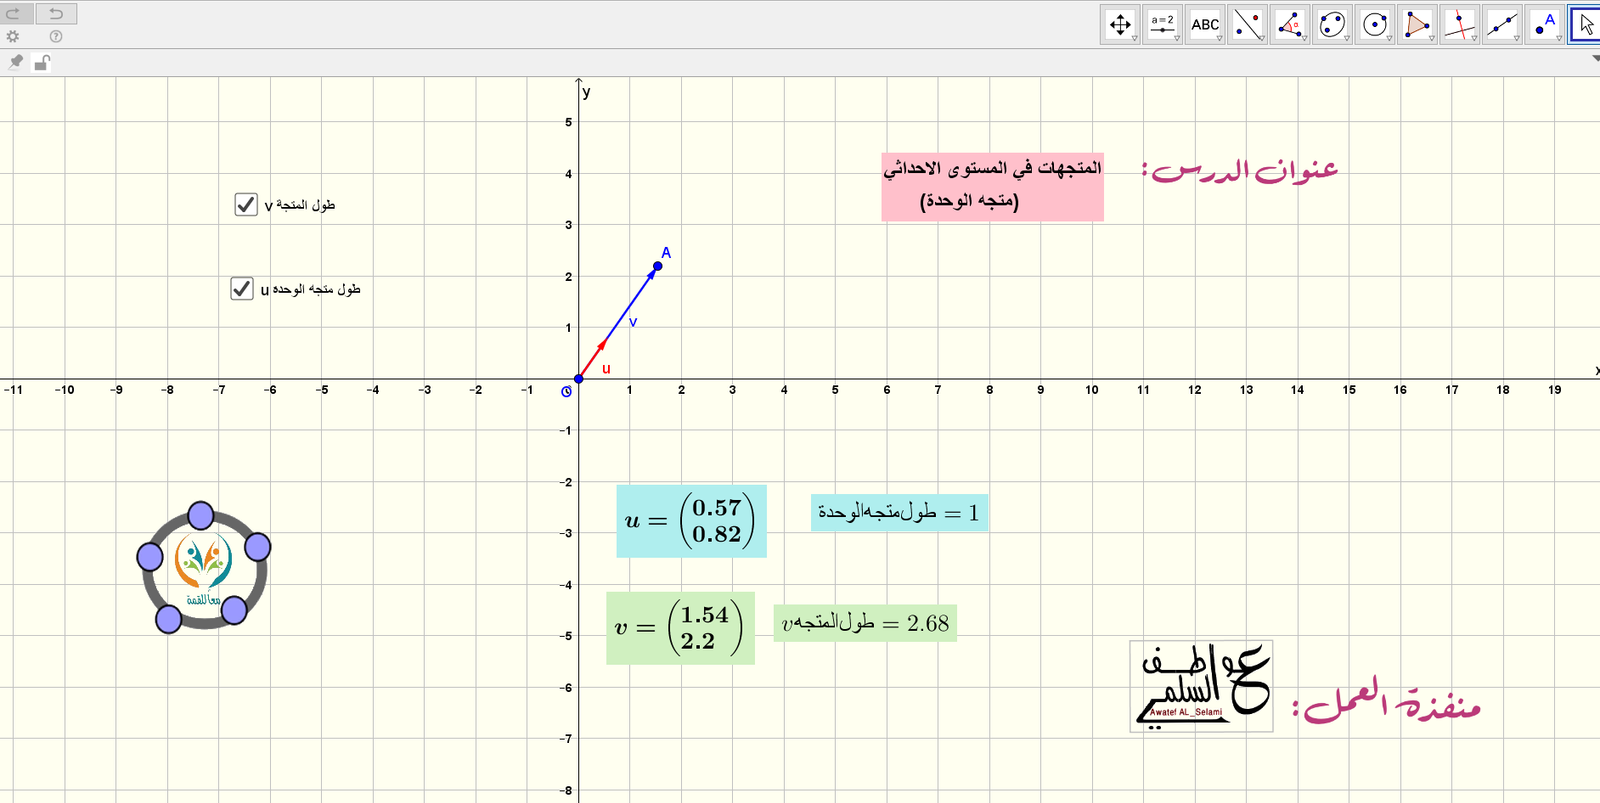This screenshot has height=803, width=1600.
Task: Select the Slider a=2 tool
Action: coord(1162,24)
